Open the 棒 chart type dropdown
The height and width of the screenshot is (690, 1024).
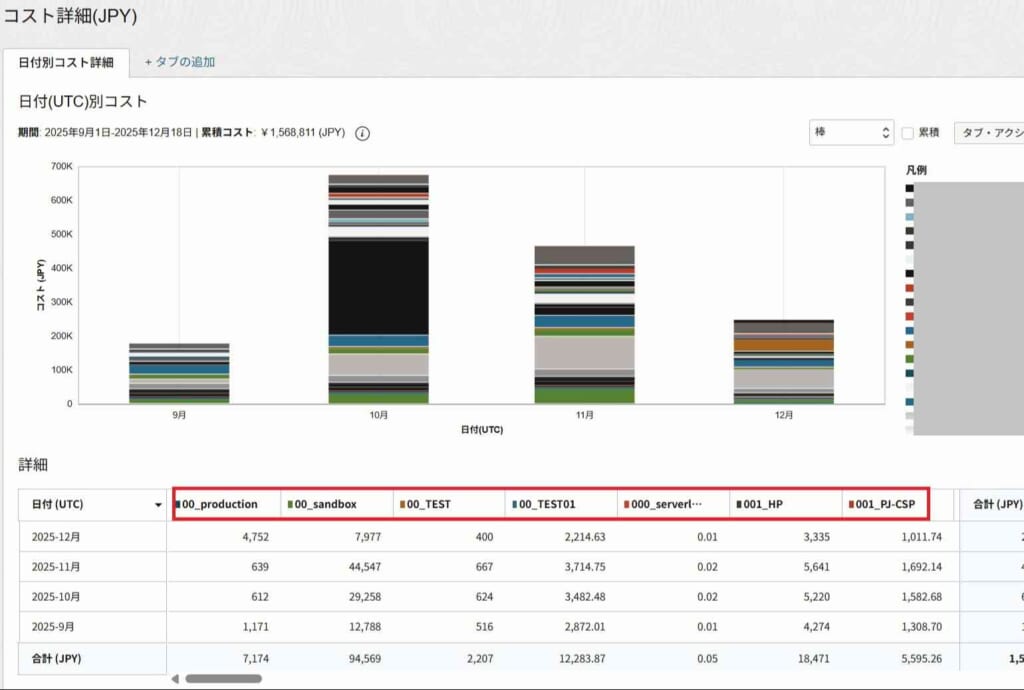(851, 132)
